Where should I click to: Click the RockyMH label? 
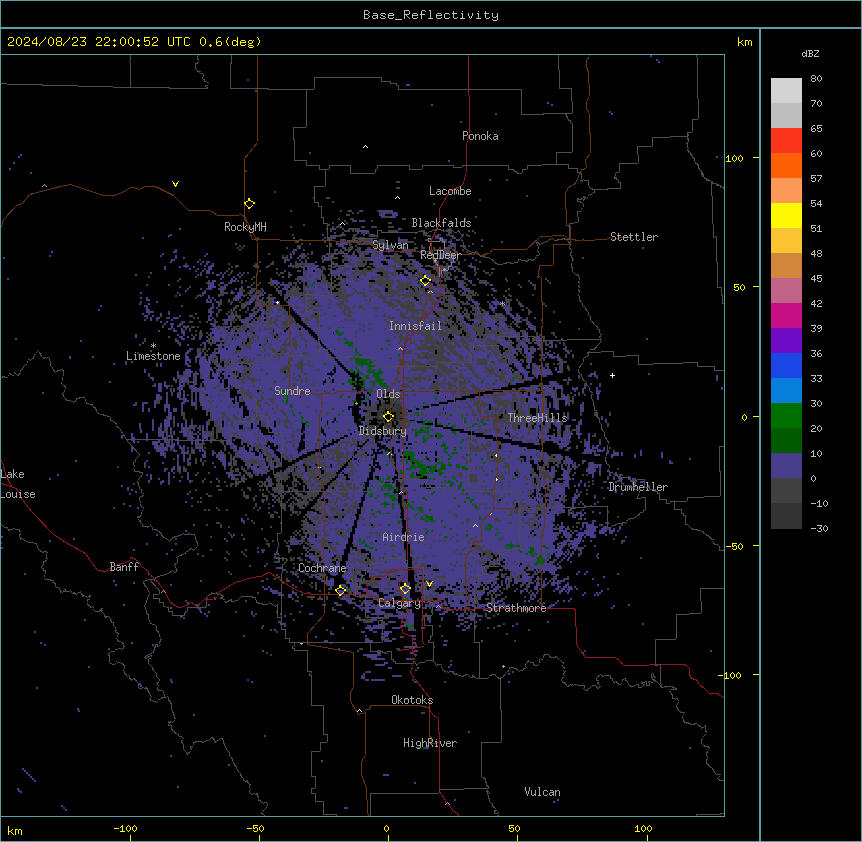tap(245, 227)
